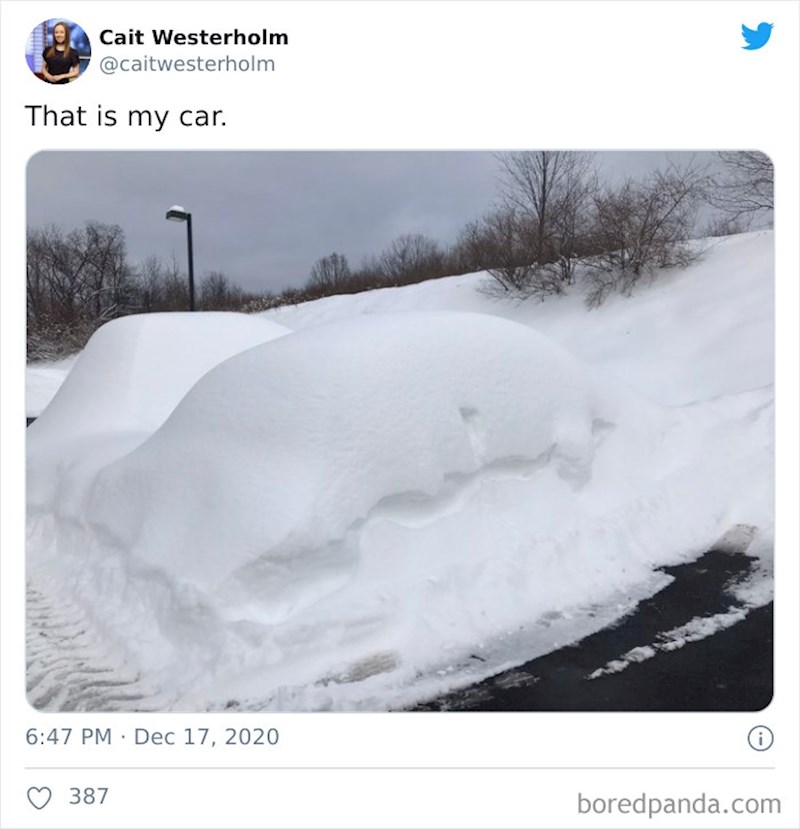
Task: Click the 387 likes count
Action: 89,796
